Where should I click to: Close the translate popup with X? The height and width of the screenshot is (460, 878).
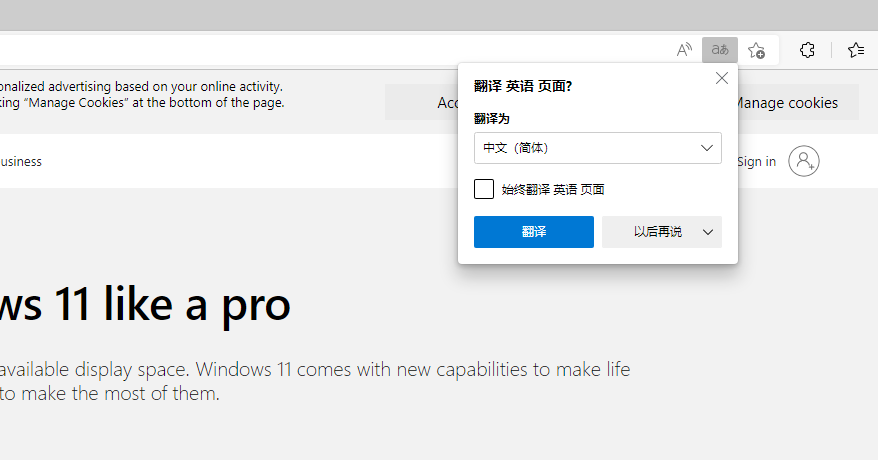pyautogui.click(x=722, y=78)
